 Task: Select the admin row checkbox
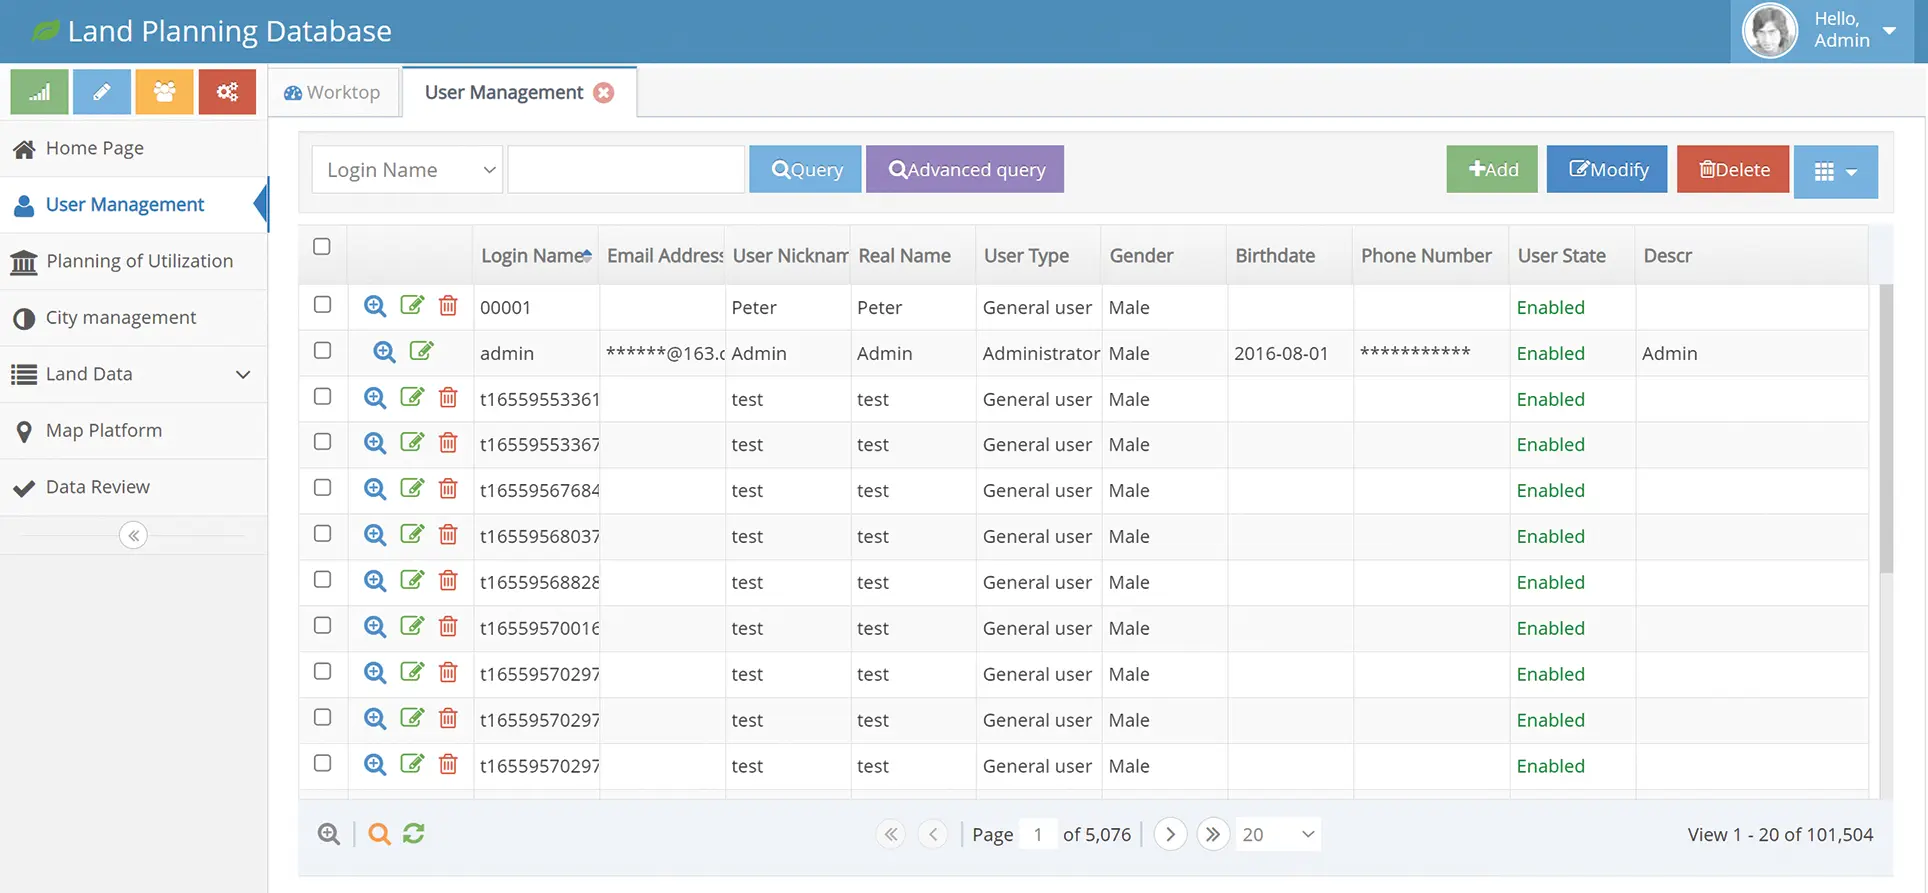pos(322,351)
